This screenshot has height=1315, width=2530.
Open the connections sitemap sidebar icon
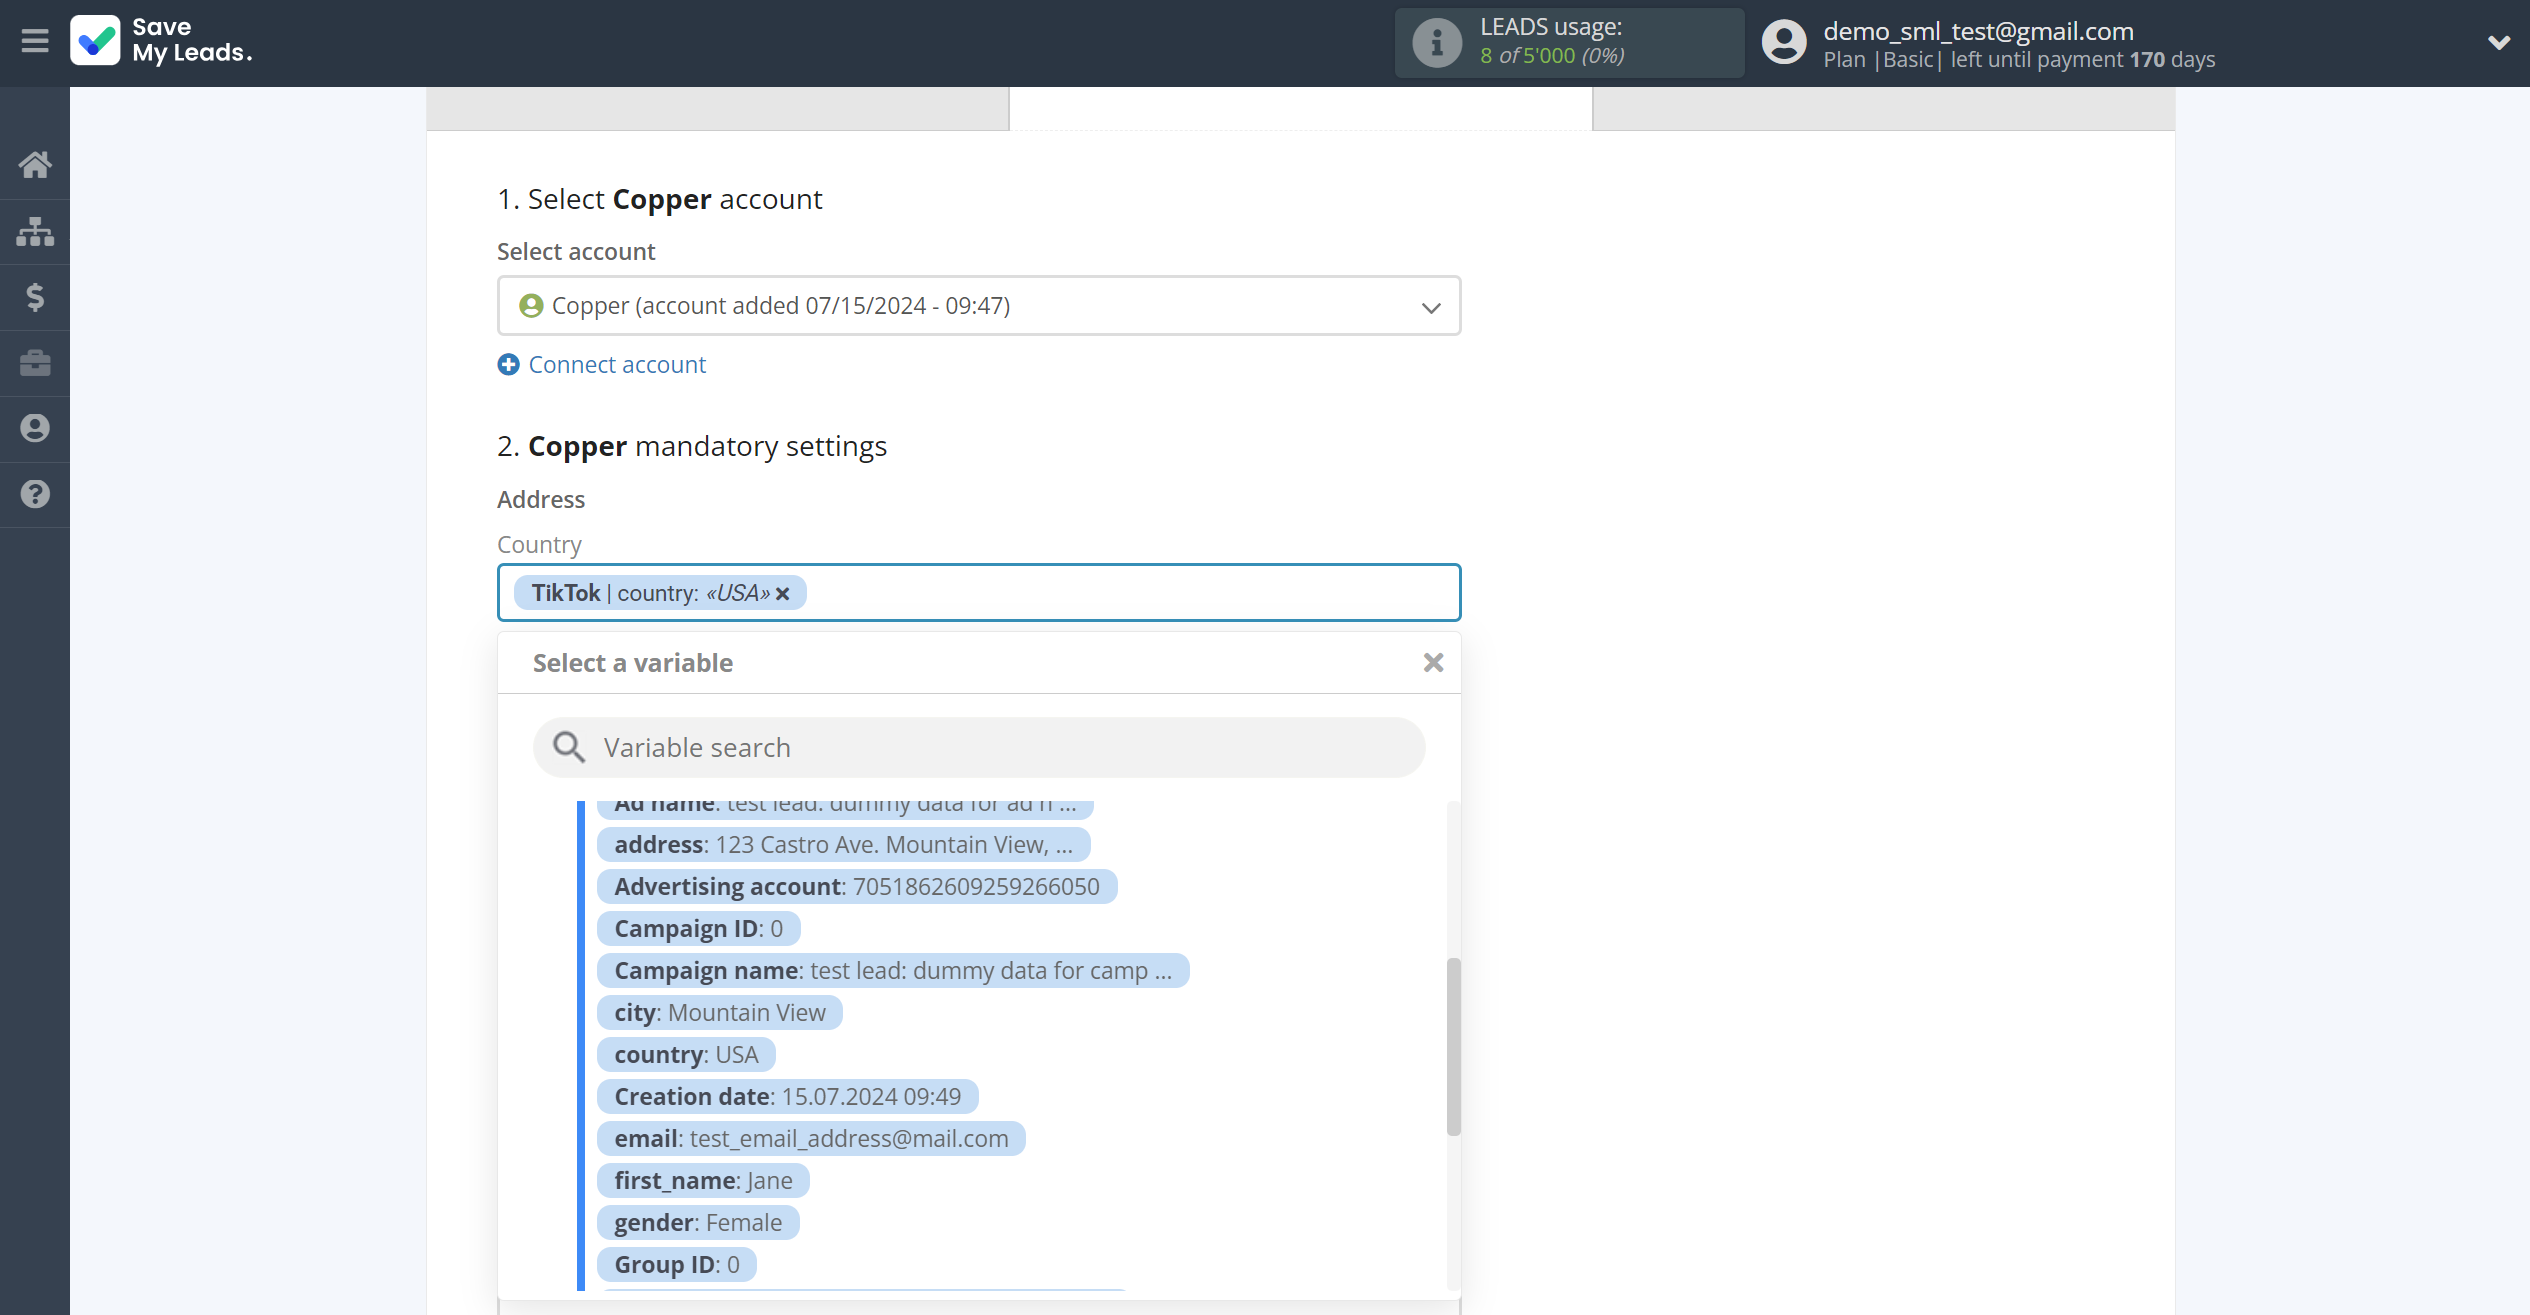pos(35,231)
